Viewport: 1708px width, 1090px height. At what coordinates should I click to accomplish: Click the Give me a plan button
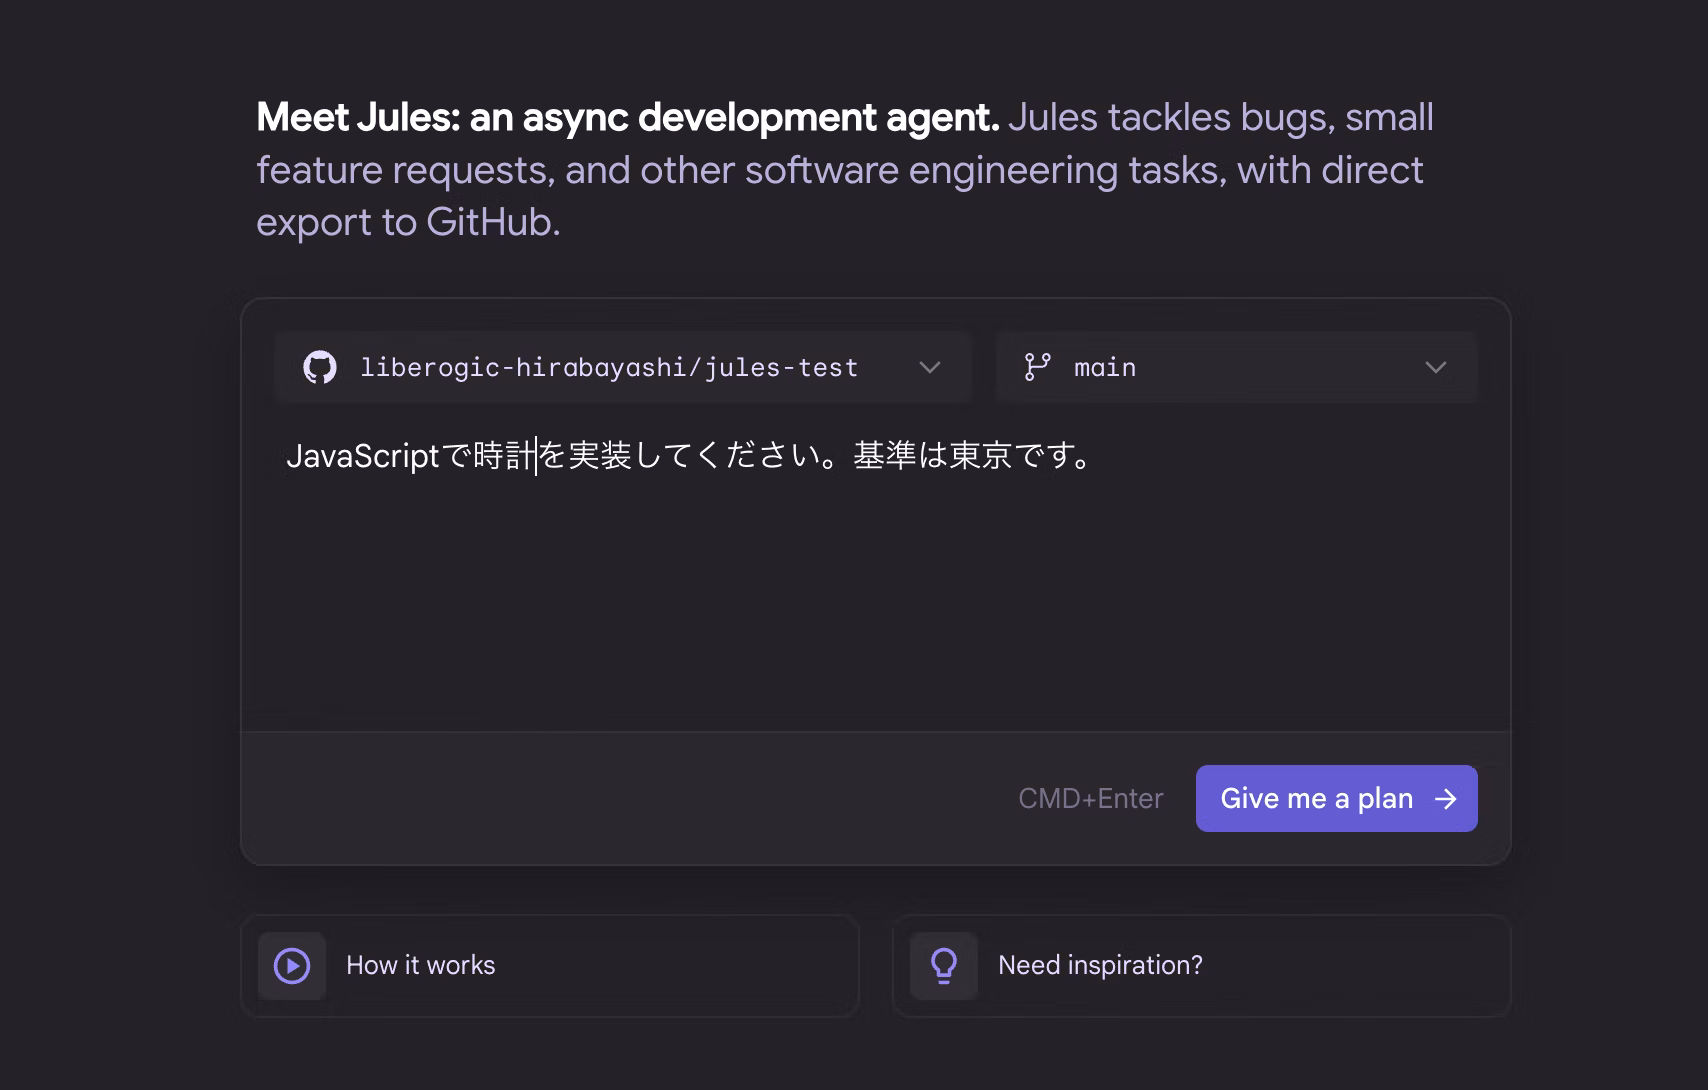coord(1336,798)
